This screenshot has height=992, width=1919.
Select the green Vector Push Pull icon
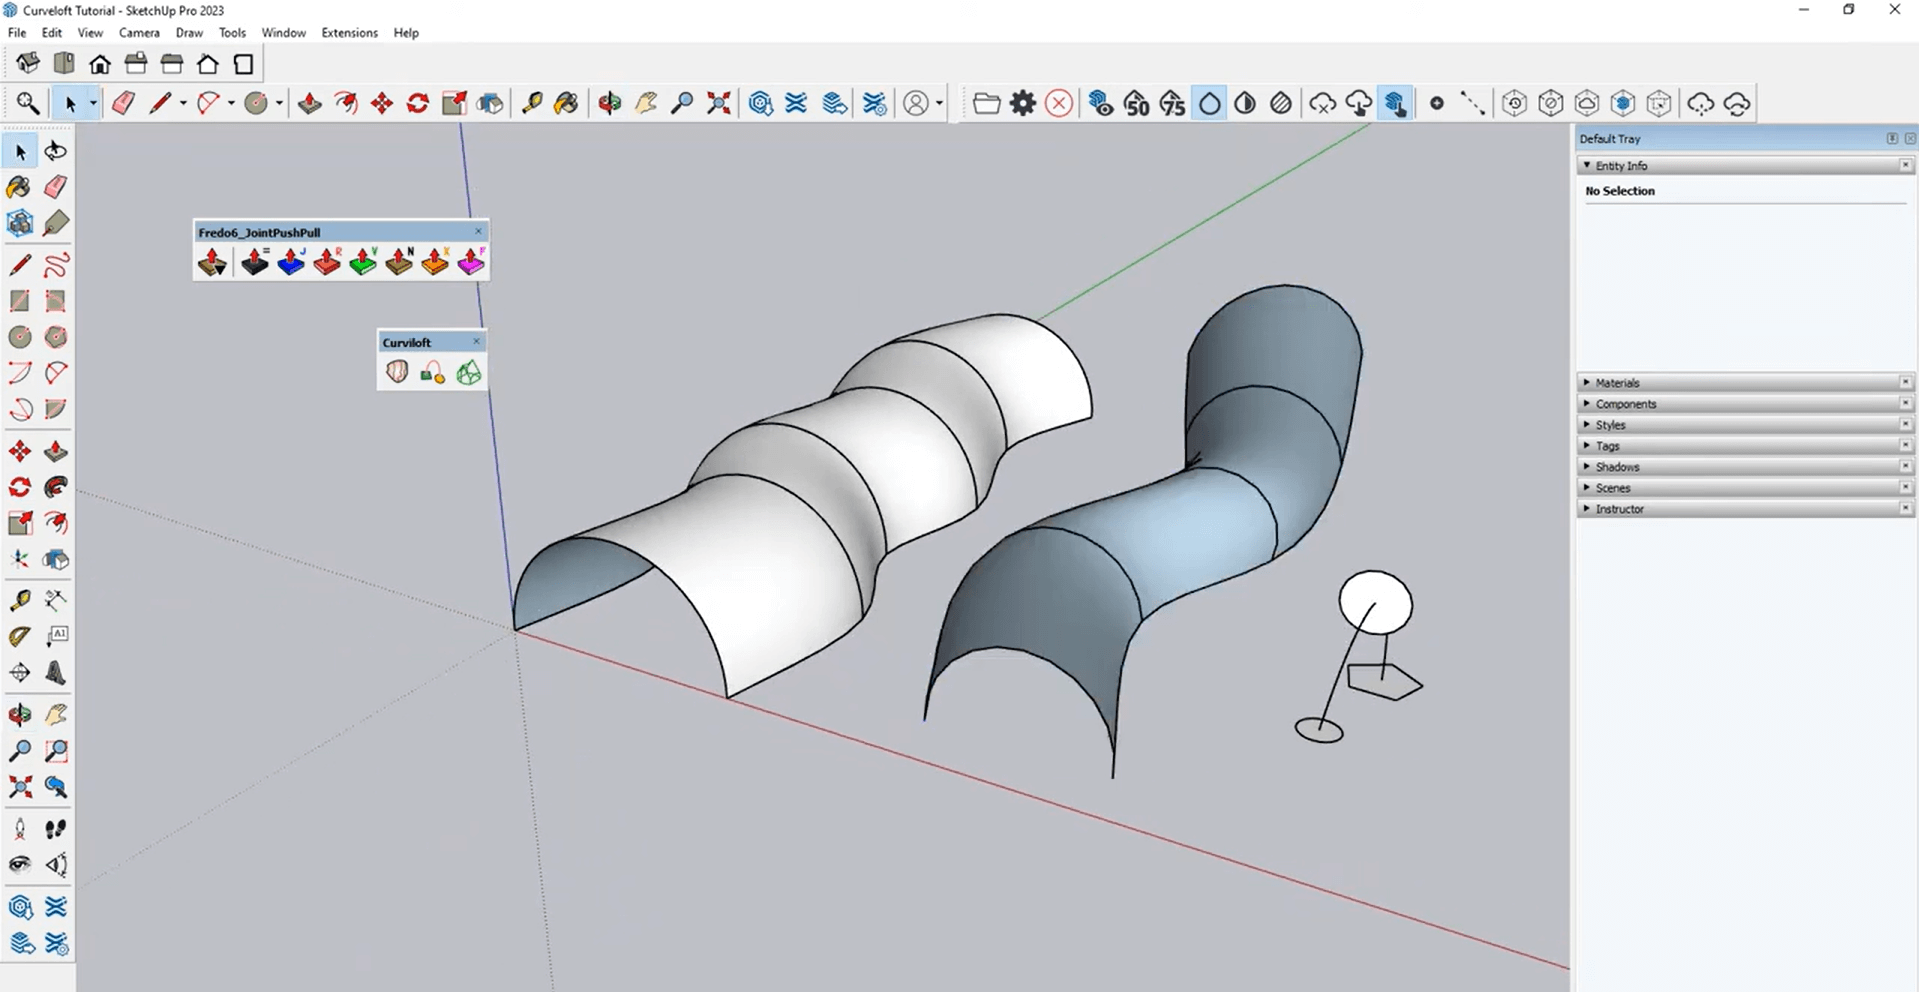pyautogui.click(x=363, y=262)
